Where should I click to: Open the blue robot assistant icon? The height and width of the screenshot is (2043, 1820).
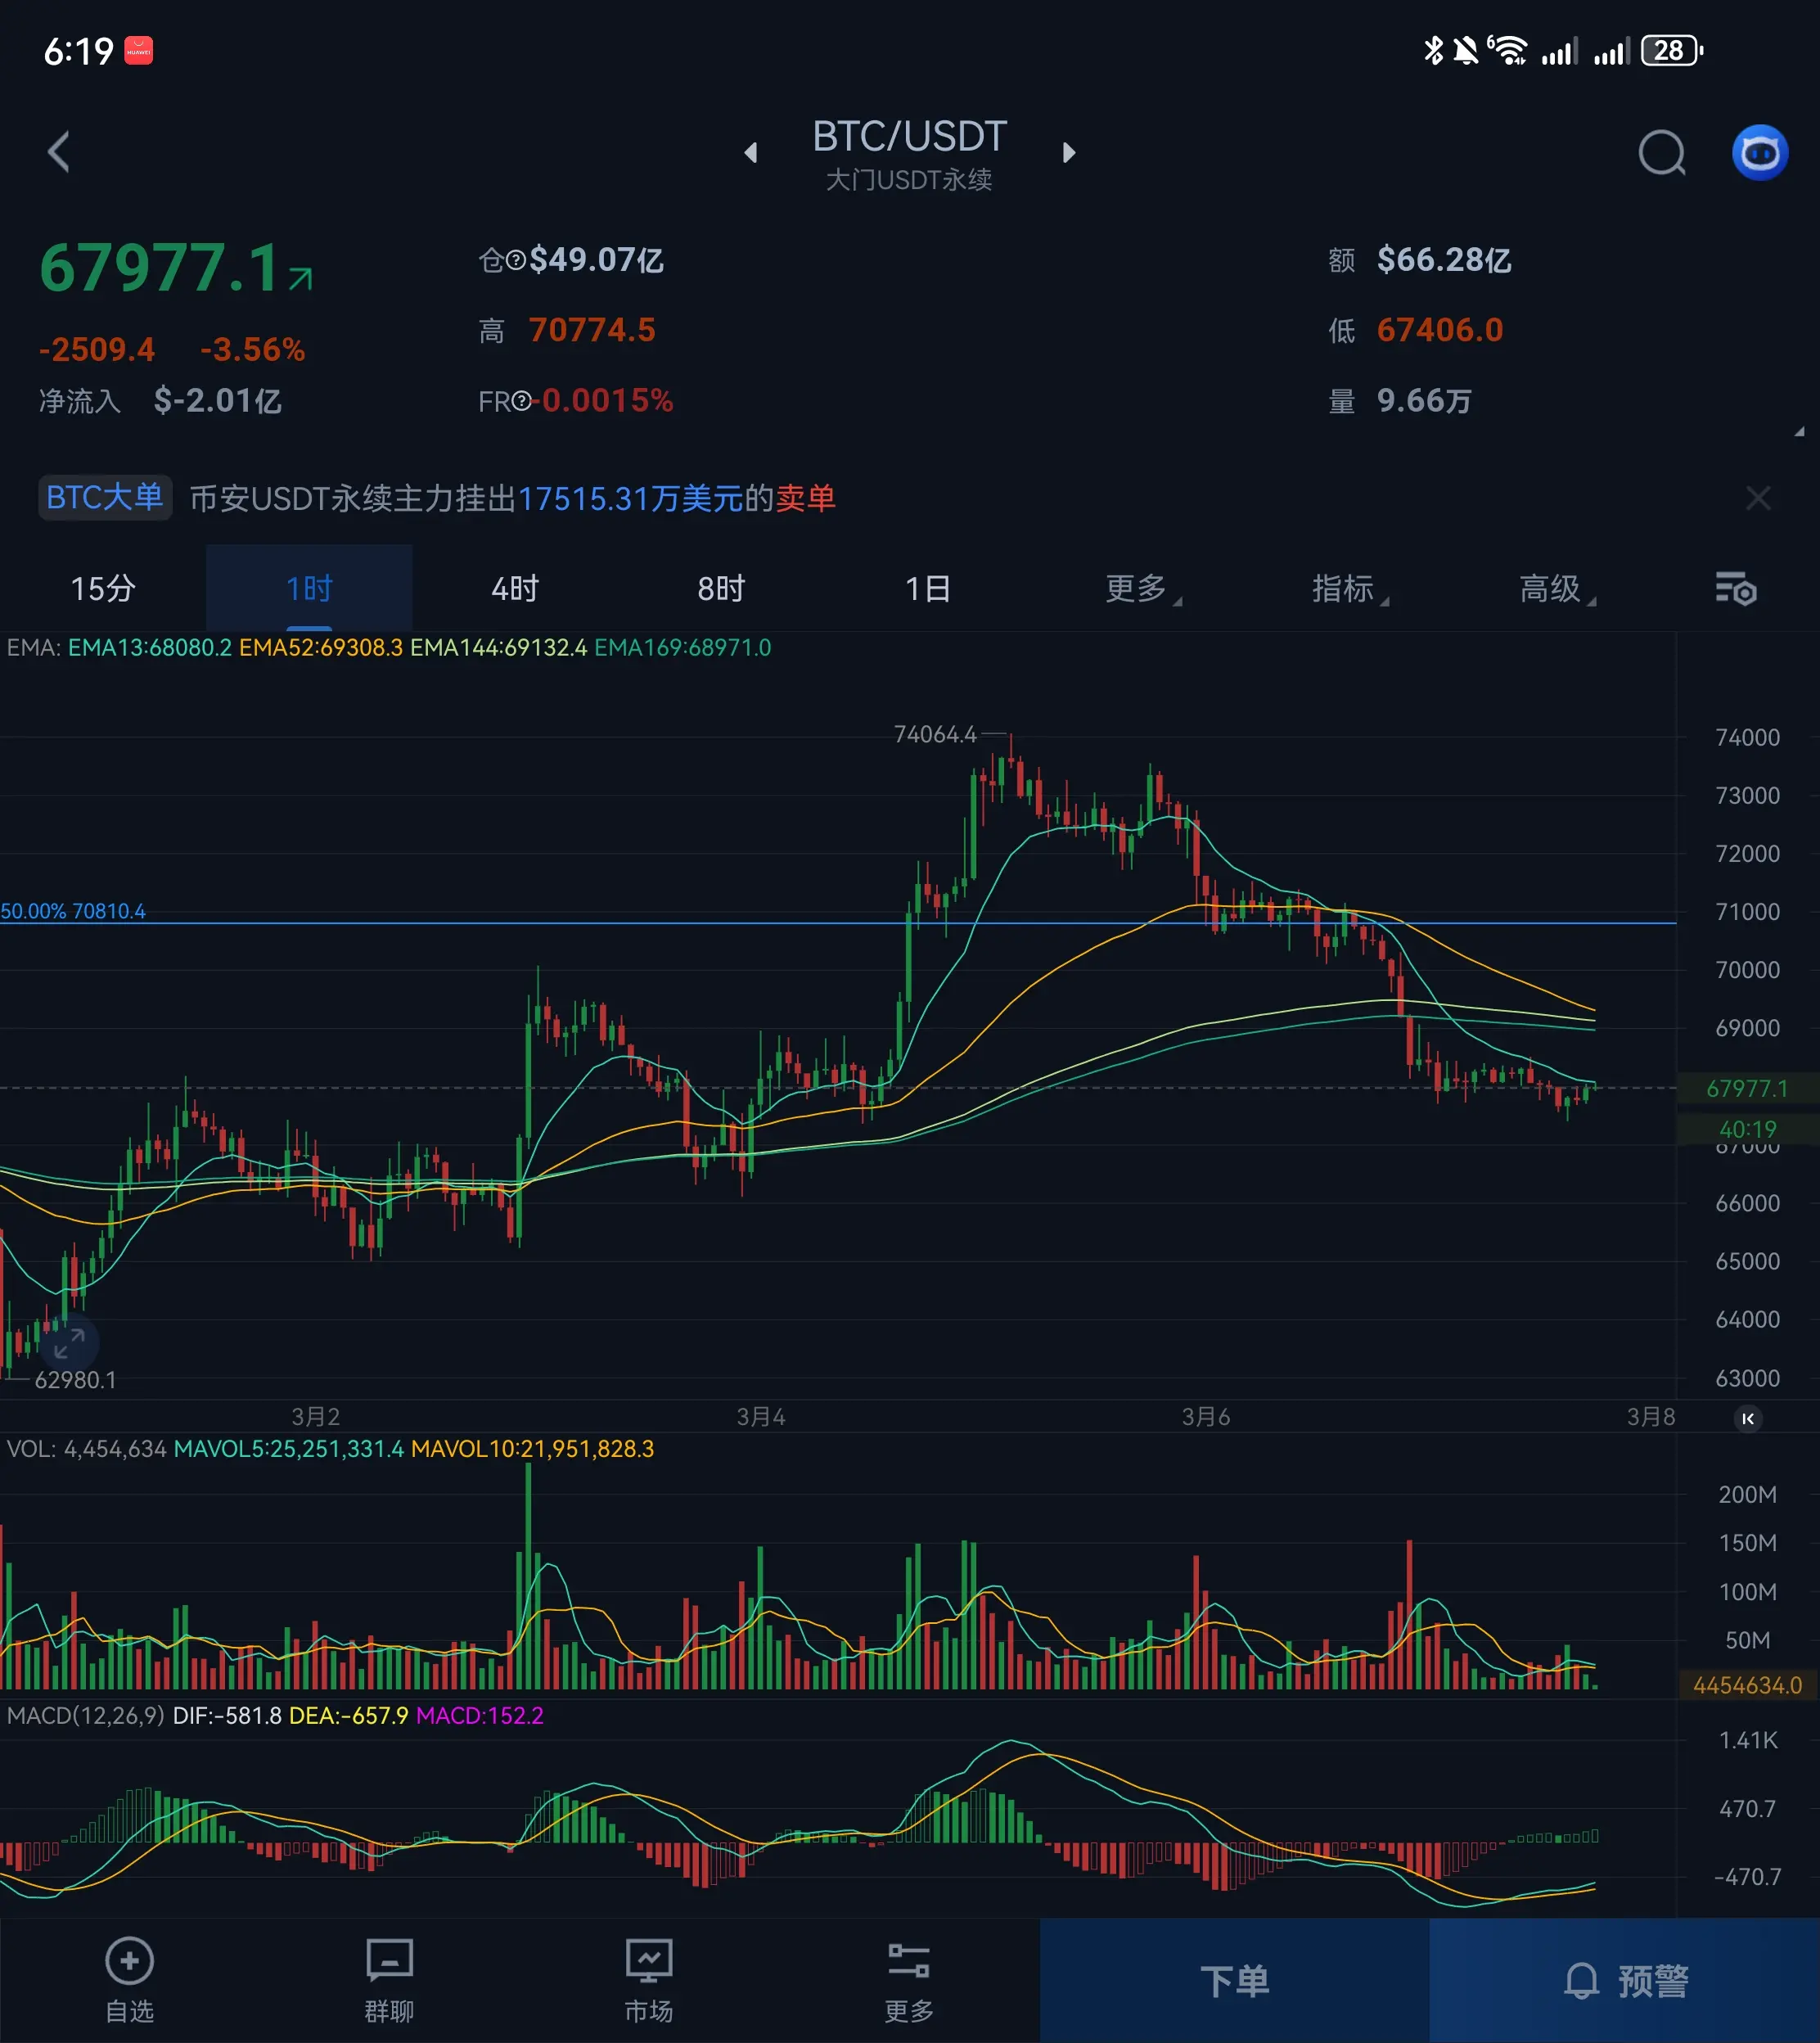coord(1759,153)
